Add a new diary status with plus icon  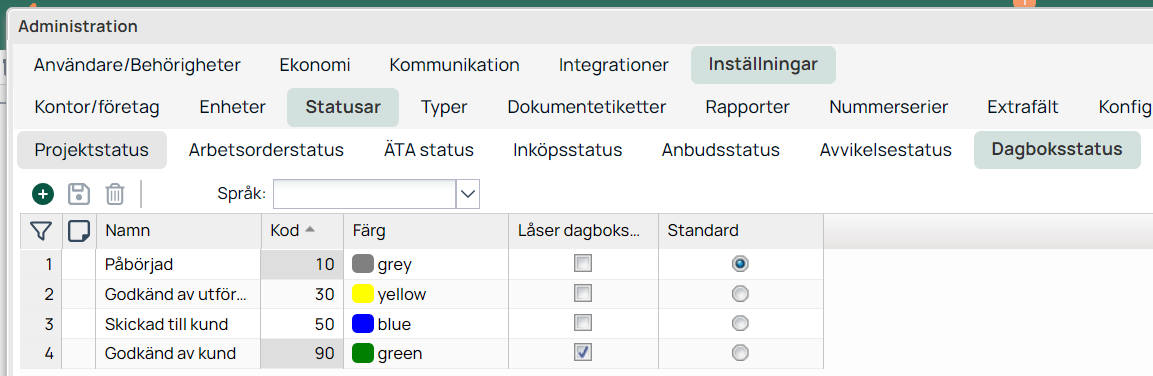pyautogui.click(x=43, y=194)
